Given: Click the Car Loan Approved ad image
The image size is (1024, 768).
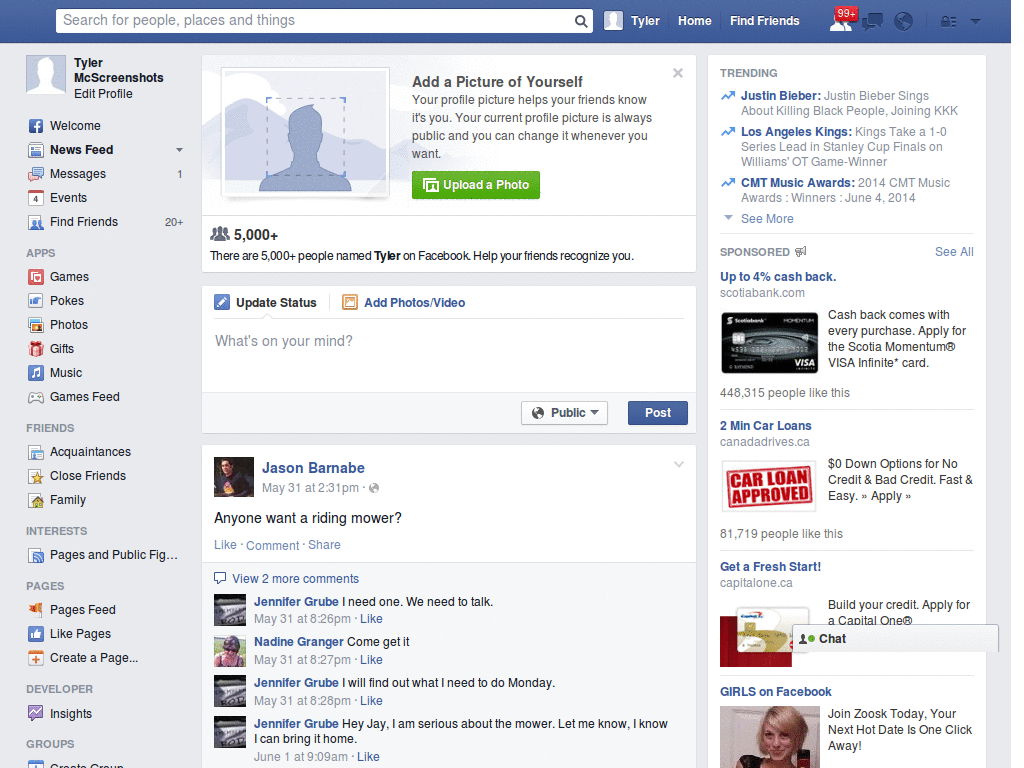Looking at the screenshot, I should [x=769, y=486].
